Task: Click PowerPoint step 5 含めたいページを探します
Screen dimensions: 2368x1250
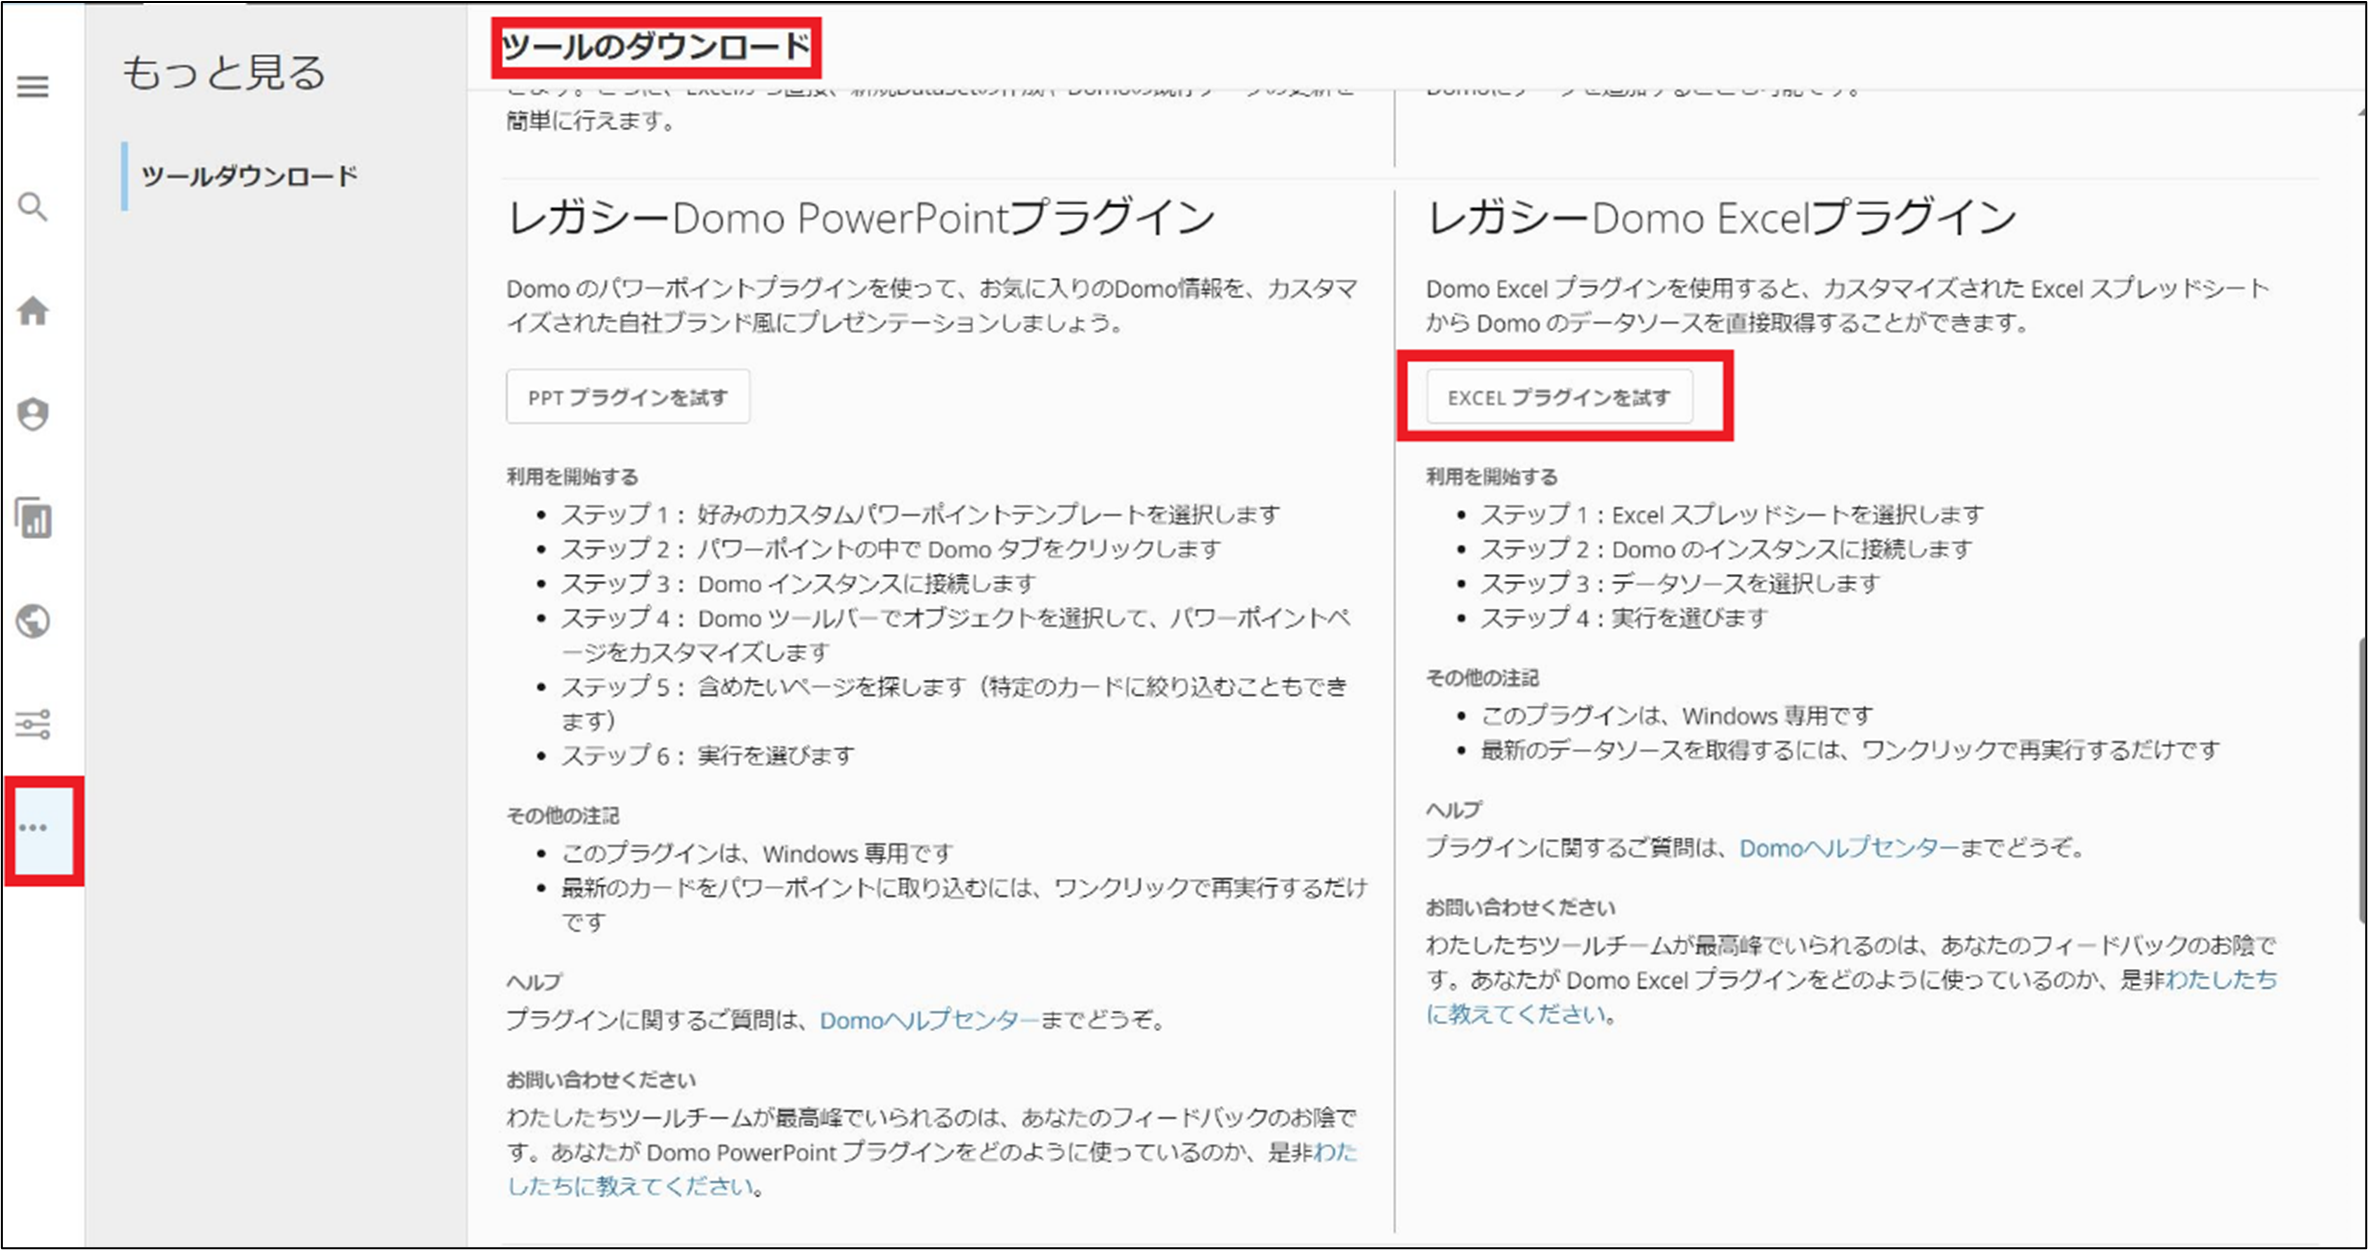Action: [954, 703]
